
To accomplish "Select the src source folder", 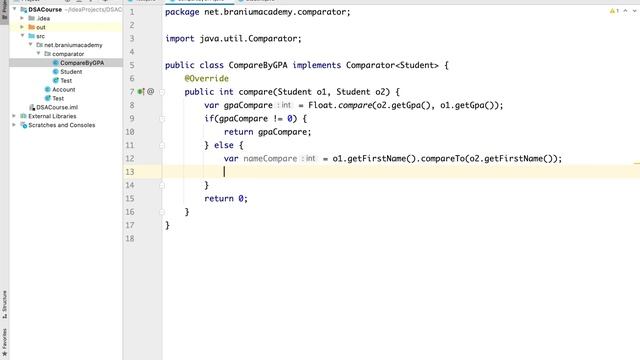I will point(40,36).
